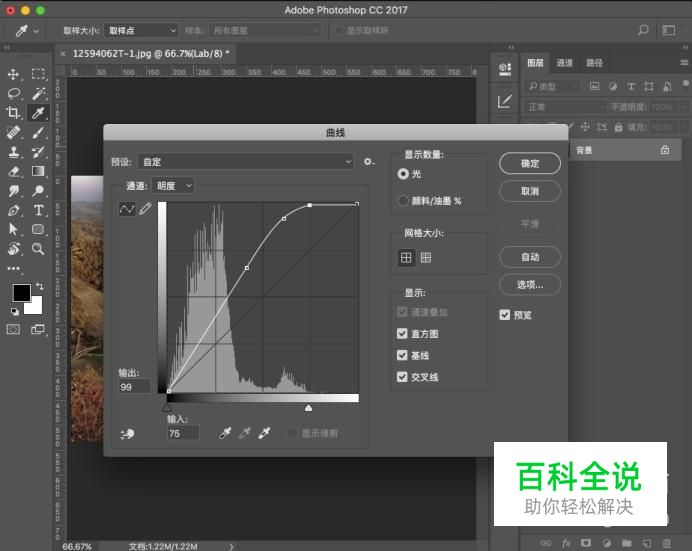692x551 pixels.
Task: Open the Preset dropdown showing 自定
Action: coord(246,161)
